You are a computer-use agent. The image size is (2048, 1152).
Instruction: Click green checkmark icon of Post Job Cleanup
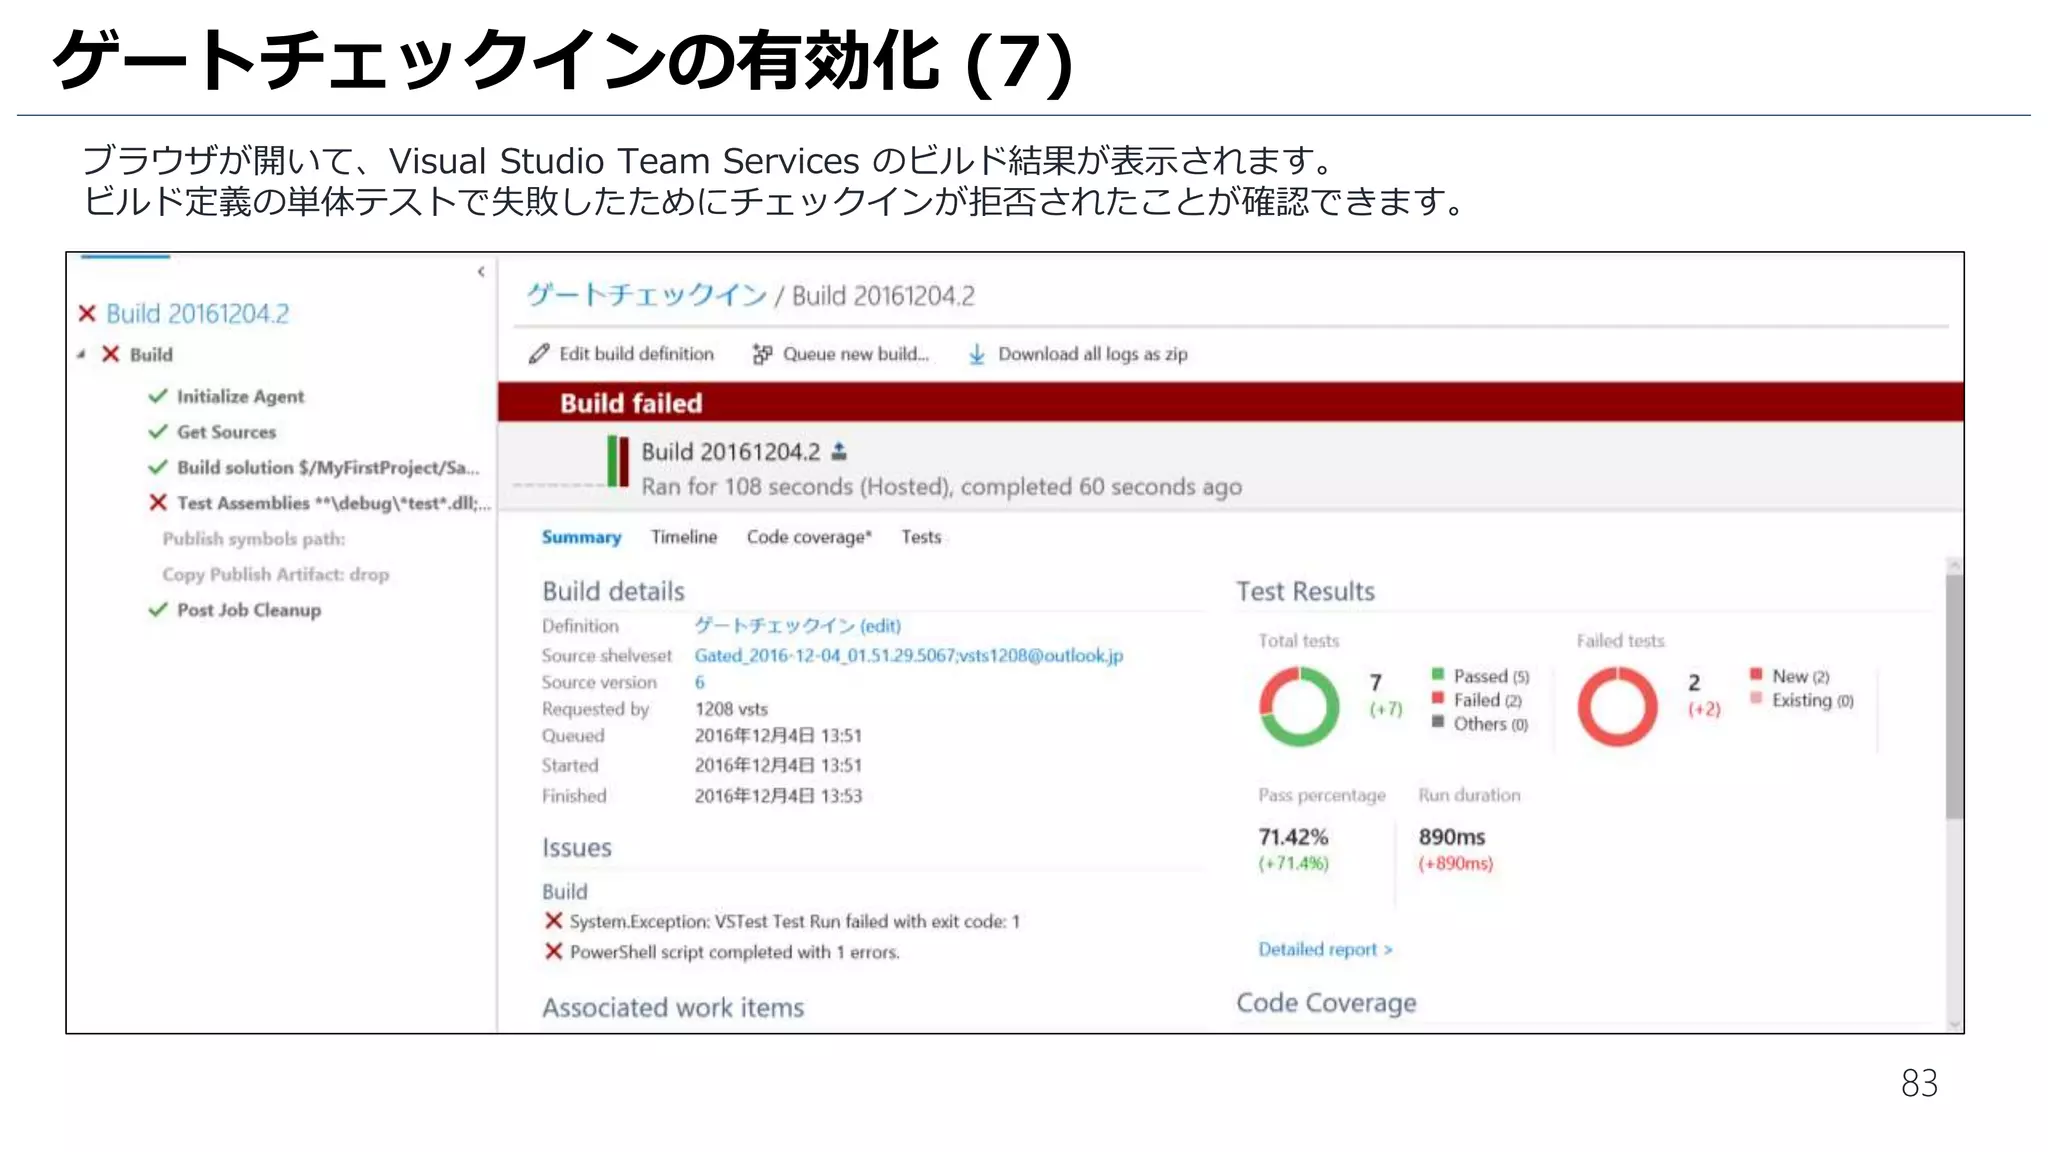tap(158, 610)
